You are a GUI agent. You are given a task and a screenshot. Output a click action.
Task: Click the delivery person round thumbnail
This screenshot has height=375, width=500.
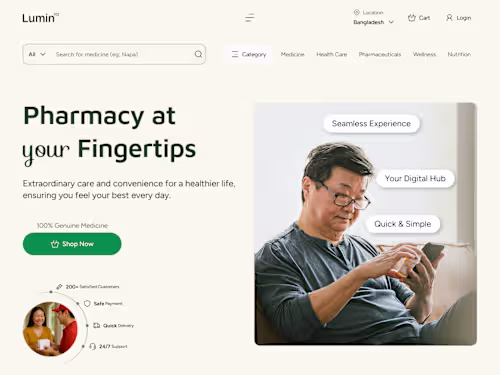click(x=50, y=329)
